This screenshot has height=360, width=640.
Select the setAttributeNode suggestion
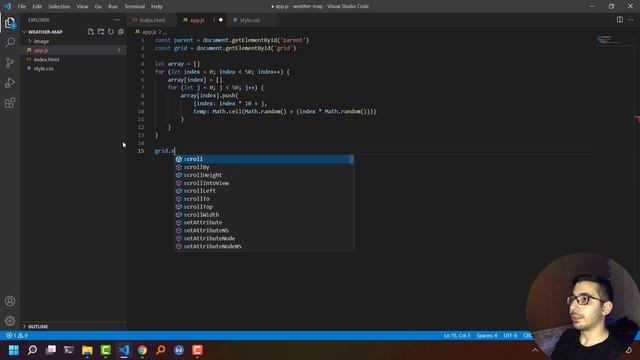[264, 238]
